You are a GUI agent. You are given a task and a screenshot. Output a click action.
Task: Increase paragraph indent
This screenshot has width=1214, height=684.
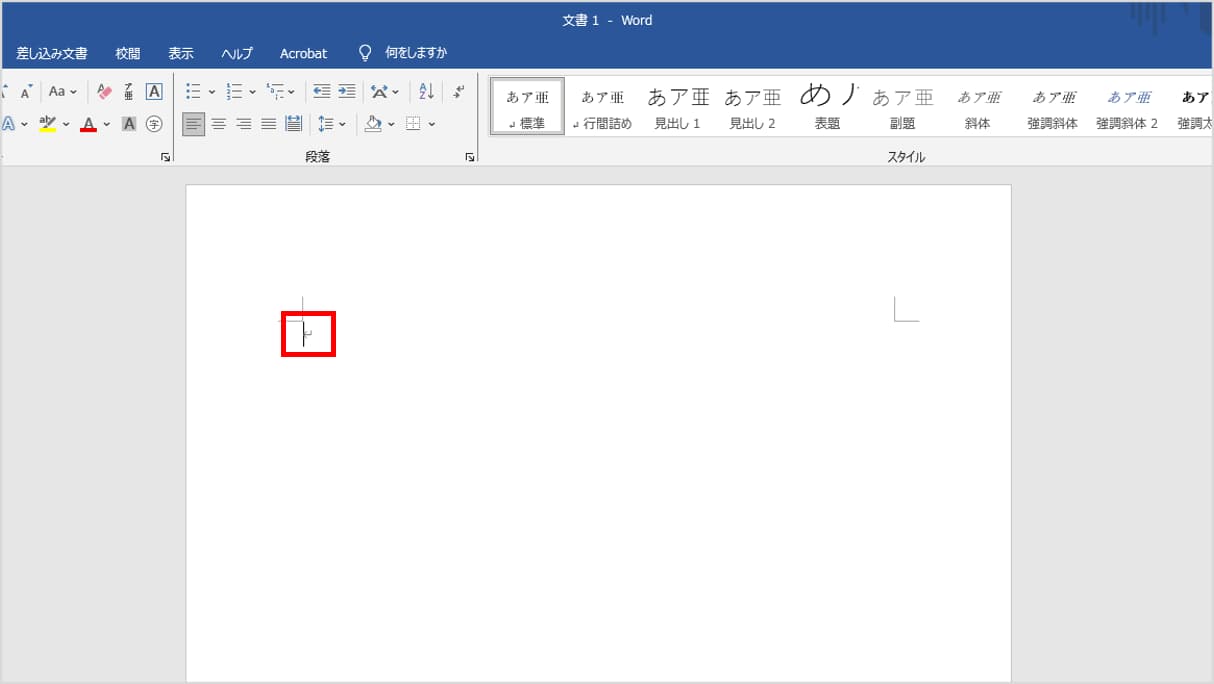click(346, 91)
